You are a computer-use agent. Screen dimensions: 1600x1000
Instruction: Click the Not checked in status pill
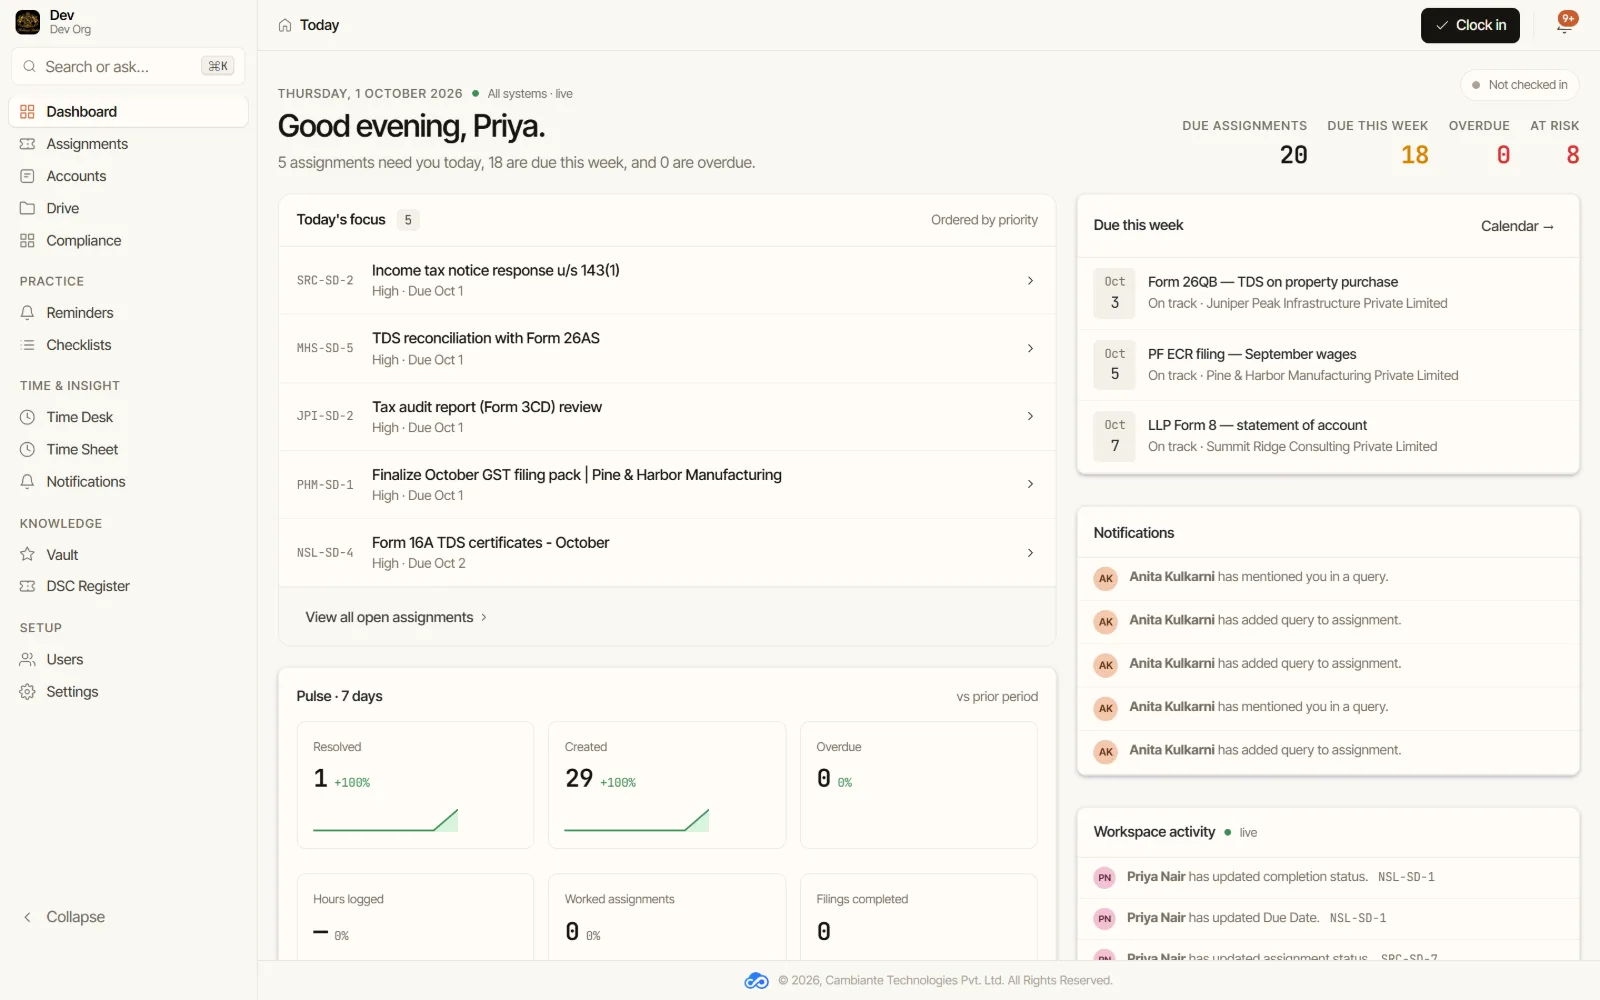[1520, 85]
